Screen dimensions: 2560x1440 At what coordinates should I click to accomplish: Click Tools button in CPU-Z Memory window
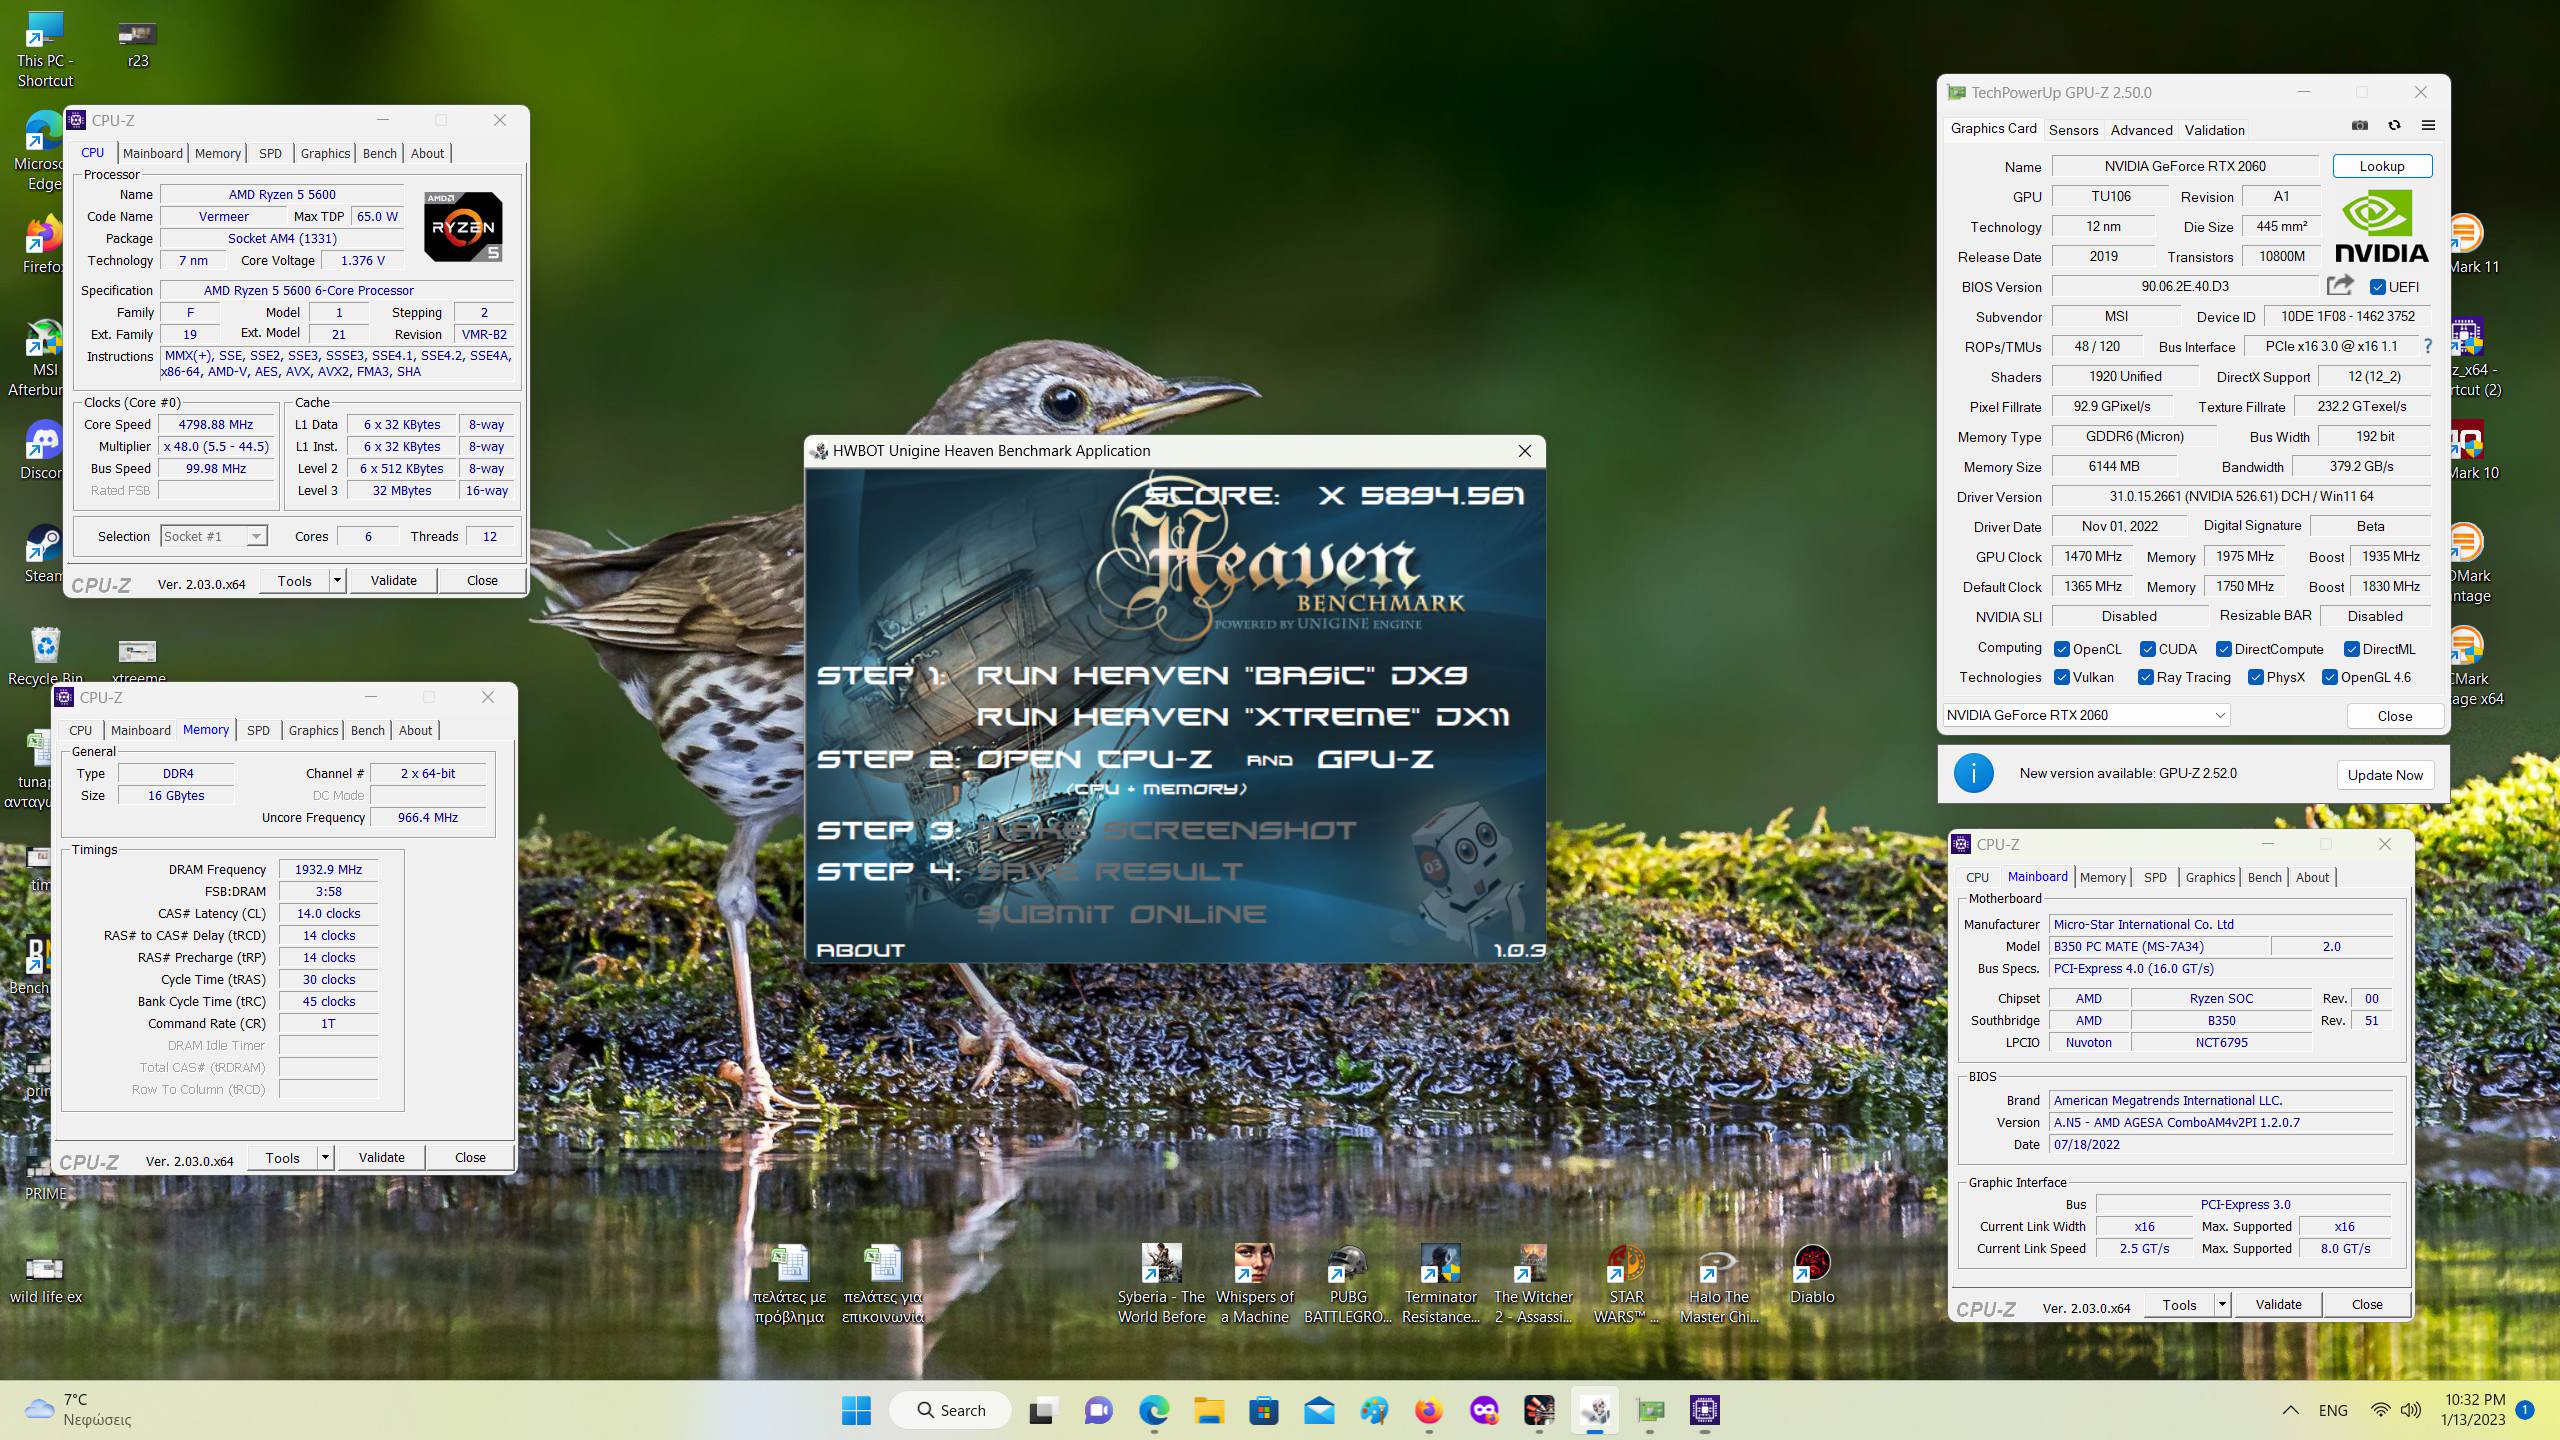click(x=282, y=1157)
